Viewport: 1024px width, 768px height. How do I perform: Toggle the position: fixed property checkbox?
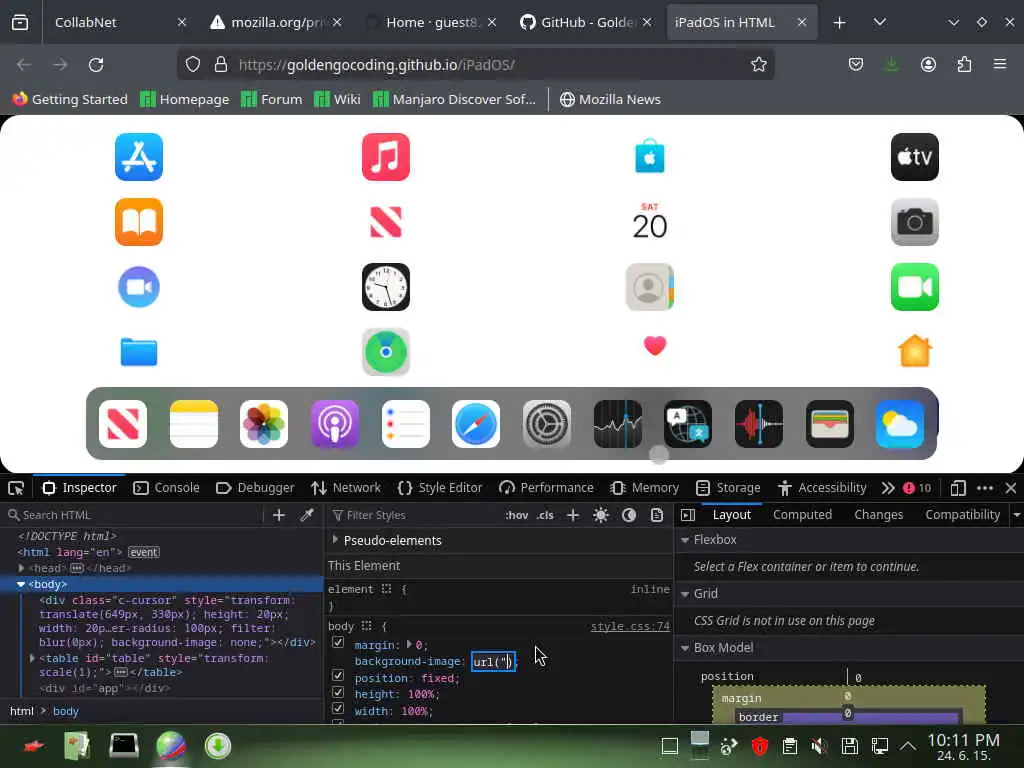click(x=338, y=675)
